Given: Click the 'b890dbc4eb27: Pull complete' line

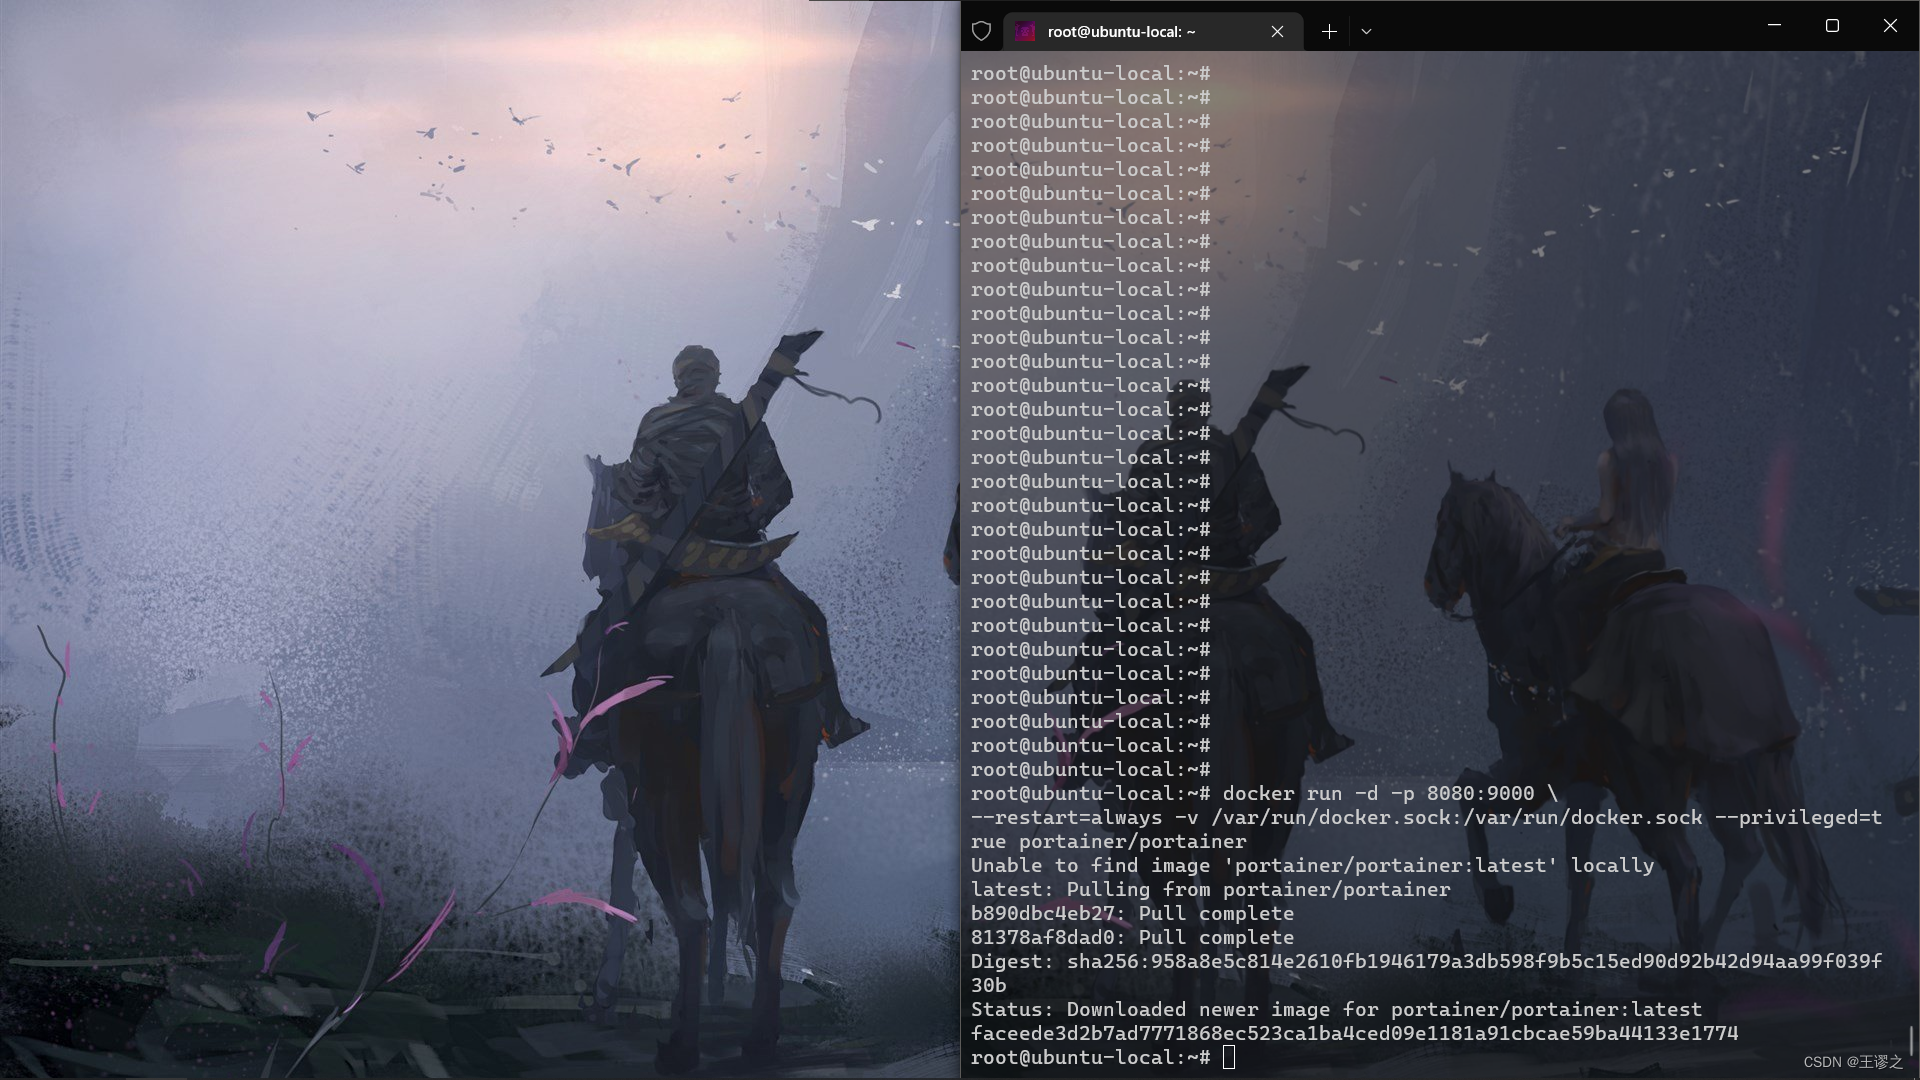Looking at the screenshot, I should click(1131, 914).
